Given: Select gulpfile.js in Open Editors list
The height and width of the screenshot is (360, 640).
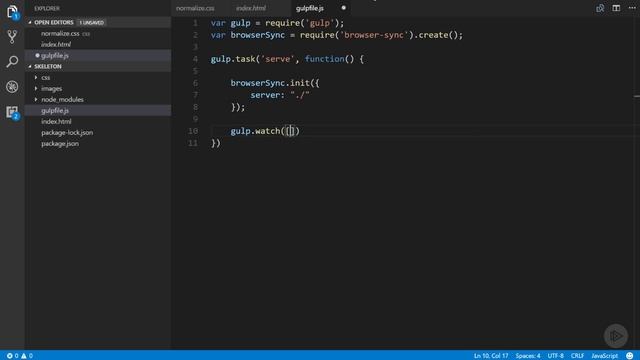Looking at the screenshot, I should pyautogui.click(x=98, y=56).
